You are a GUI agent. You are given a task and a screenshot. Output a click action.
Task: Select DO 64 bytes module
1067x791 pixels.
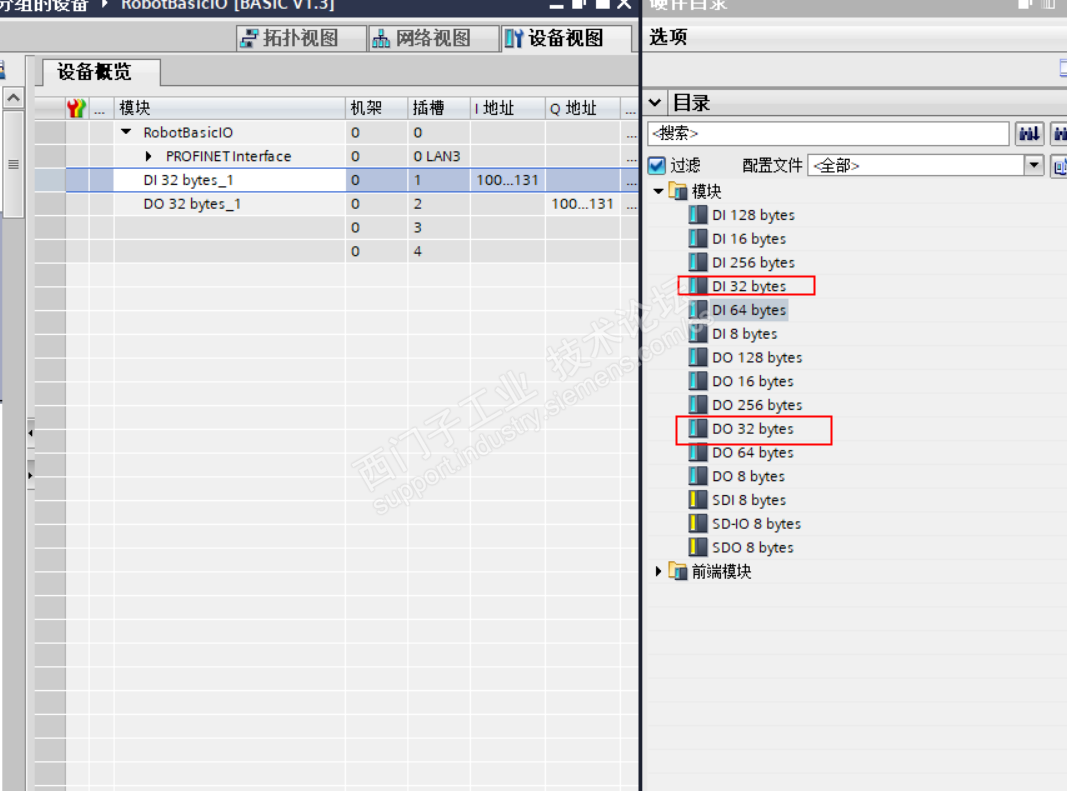tap(753, 453)
